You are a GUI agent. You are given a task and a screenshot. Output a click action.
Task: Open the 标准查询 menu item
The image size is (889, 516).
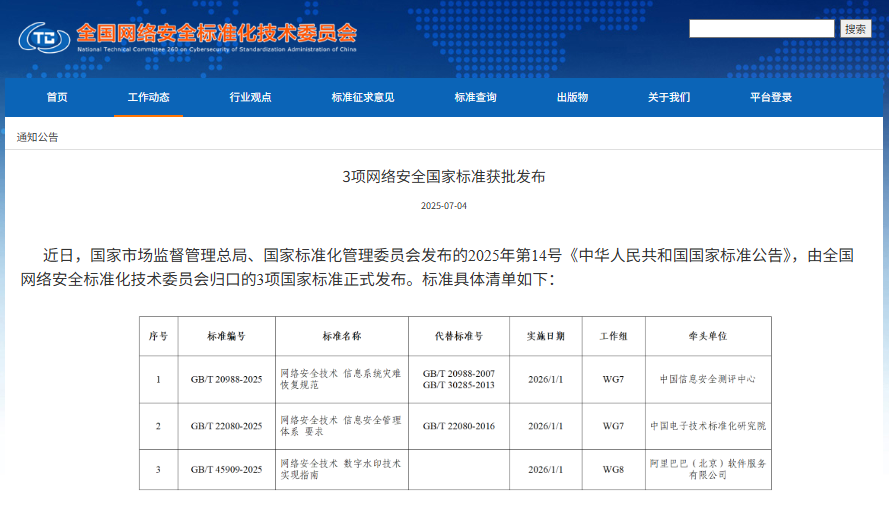(475, 98)
